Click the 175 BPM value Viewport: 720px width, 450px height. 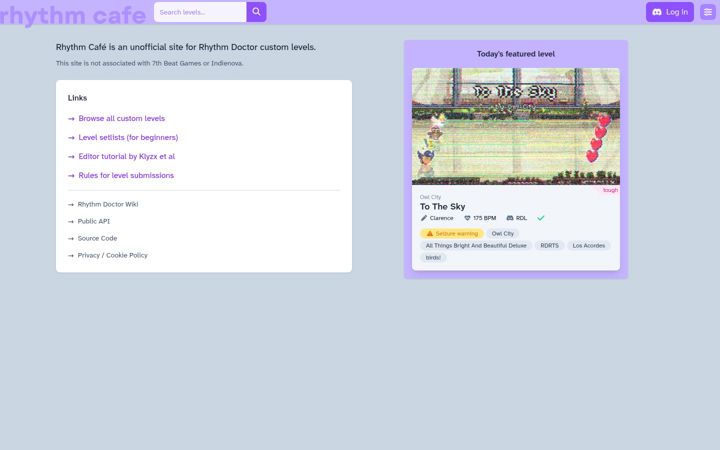(x=484, y=218)
